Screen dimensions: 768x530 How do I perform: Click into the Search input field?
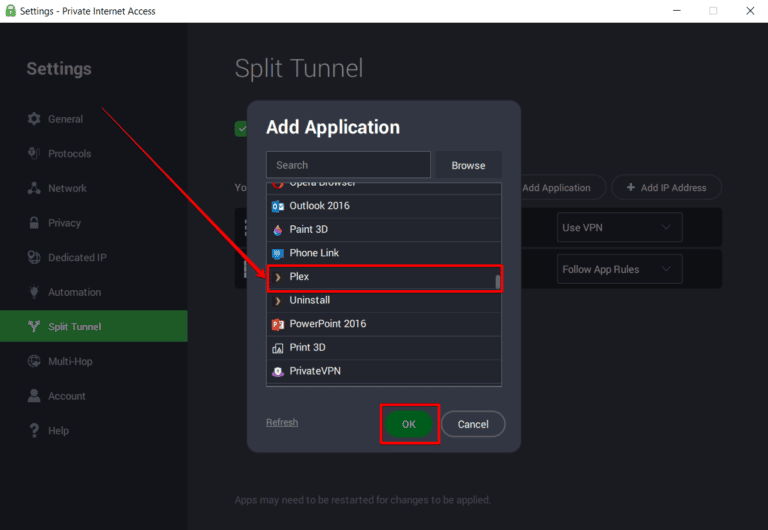point(348,165)
